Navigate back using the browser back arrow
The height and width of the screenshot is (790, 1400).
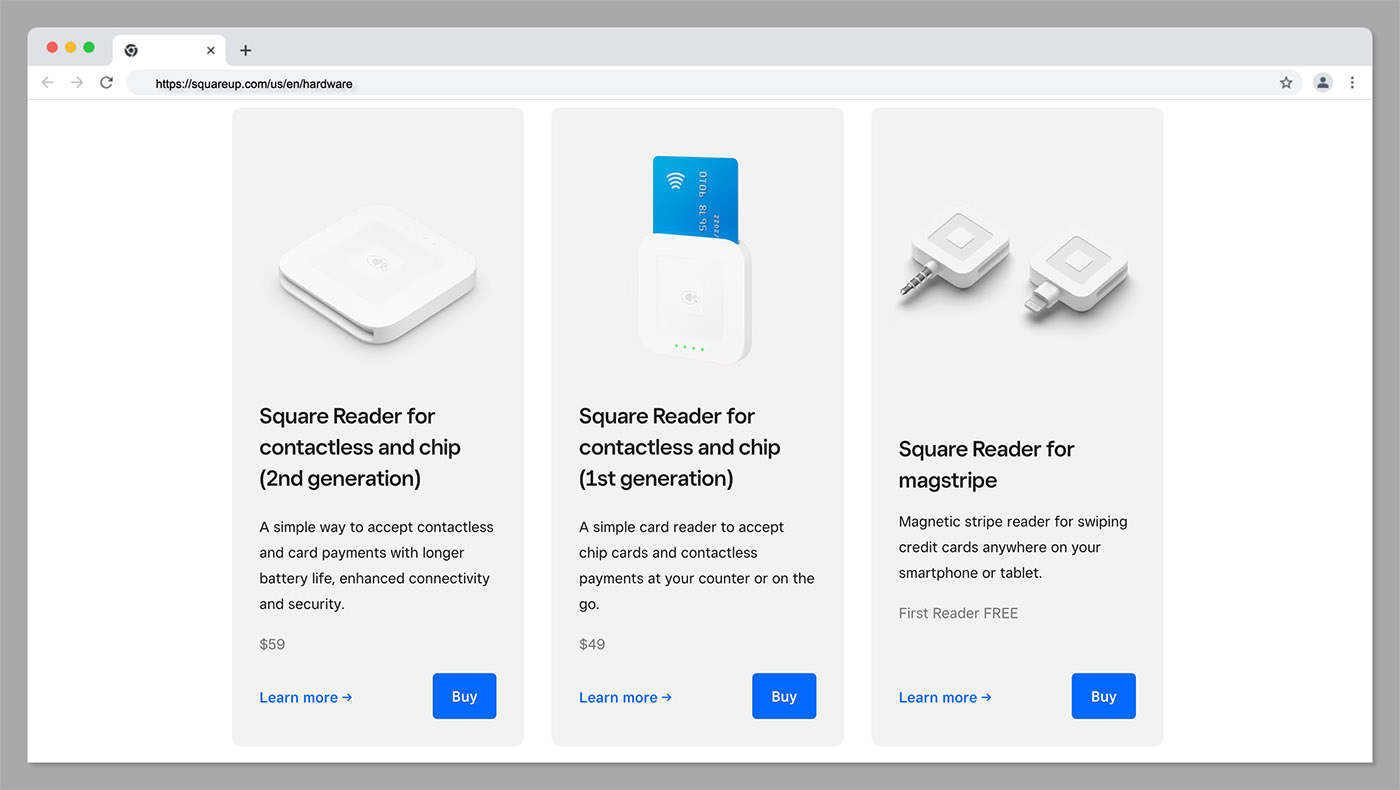(x=47, y=83)
